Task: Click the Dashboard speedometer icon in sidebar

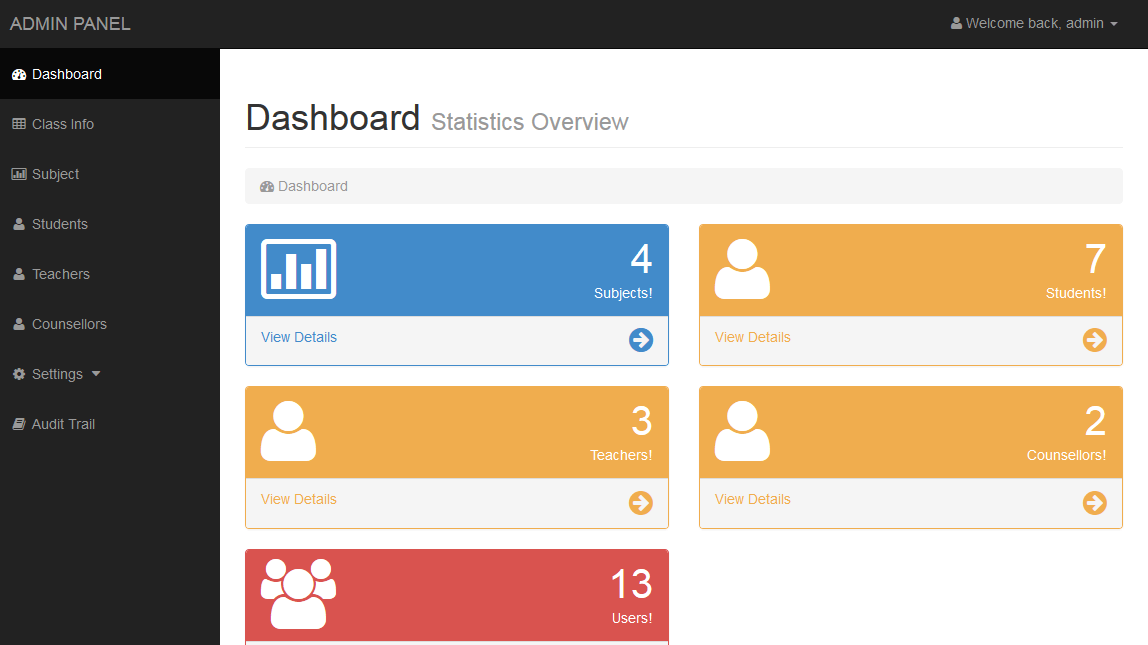Action: pyautogui.click(x=17, y=73)
